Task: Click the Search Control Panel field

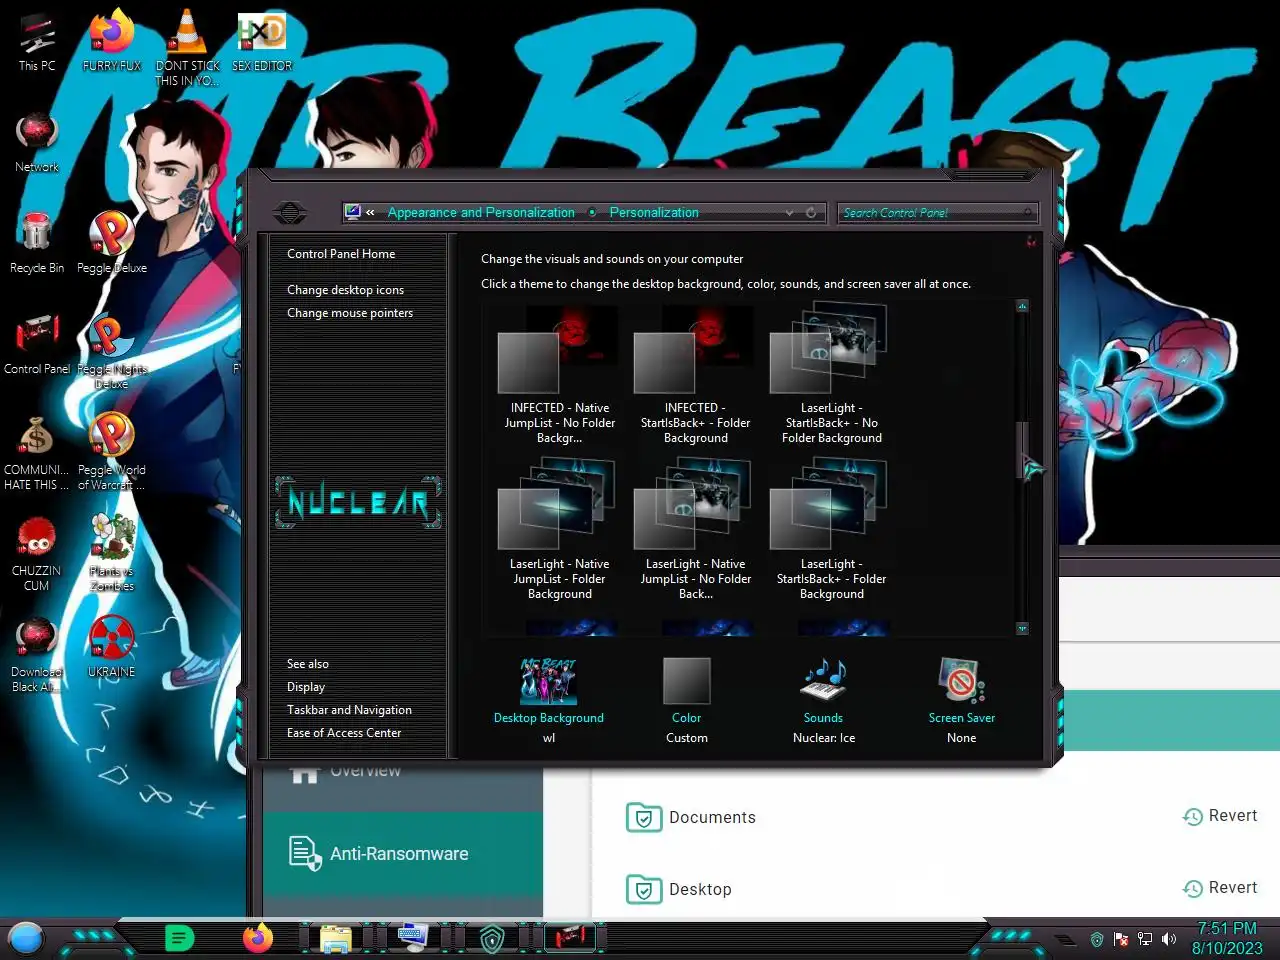Action: 938,213
